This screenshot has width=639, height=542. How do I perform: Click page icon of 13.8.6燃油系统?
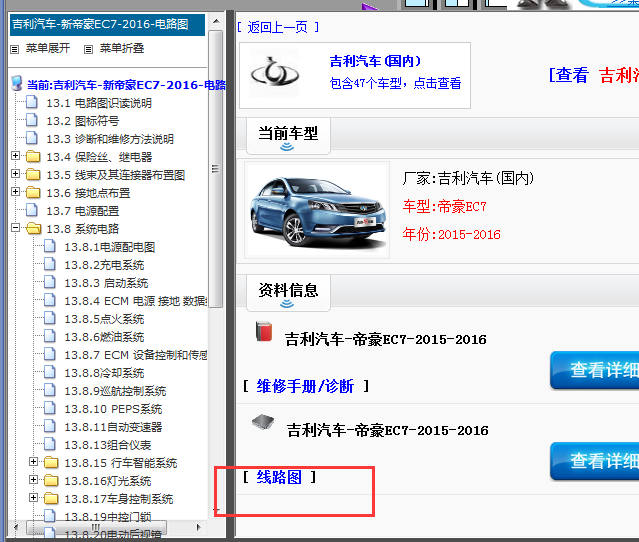(x=50, y=335)
